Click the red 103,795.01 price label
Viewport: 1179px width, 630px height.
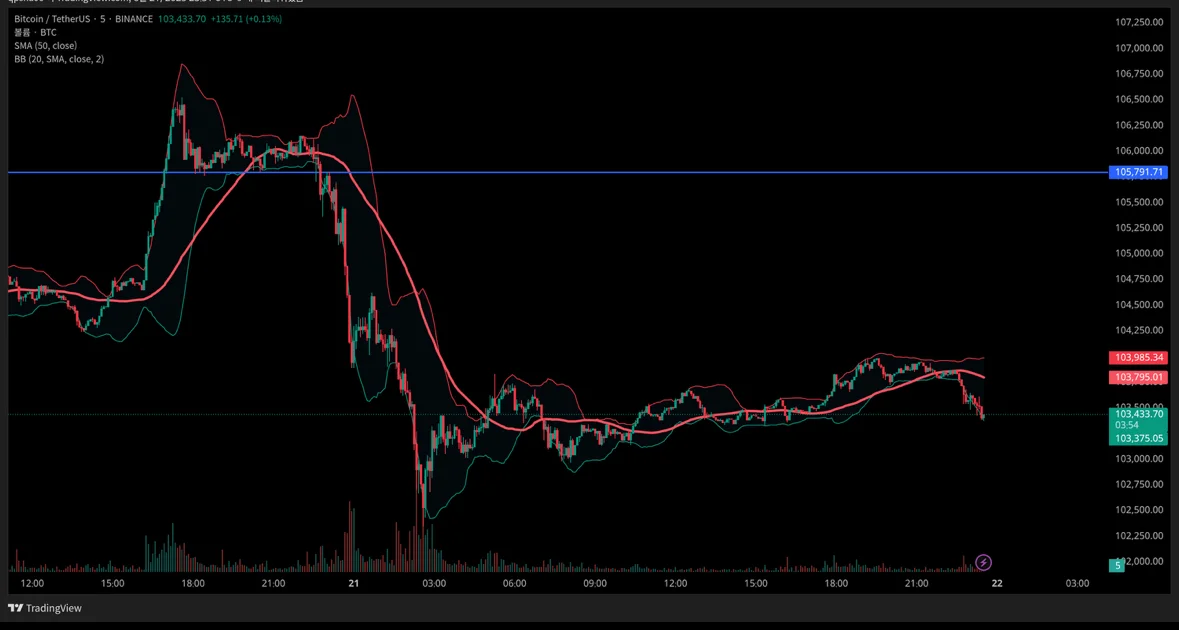tap(1138, 377)
